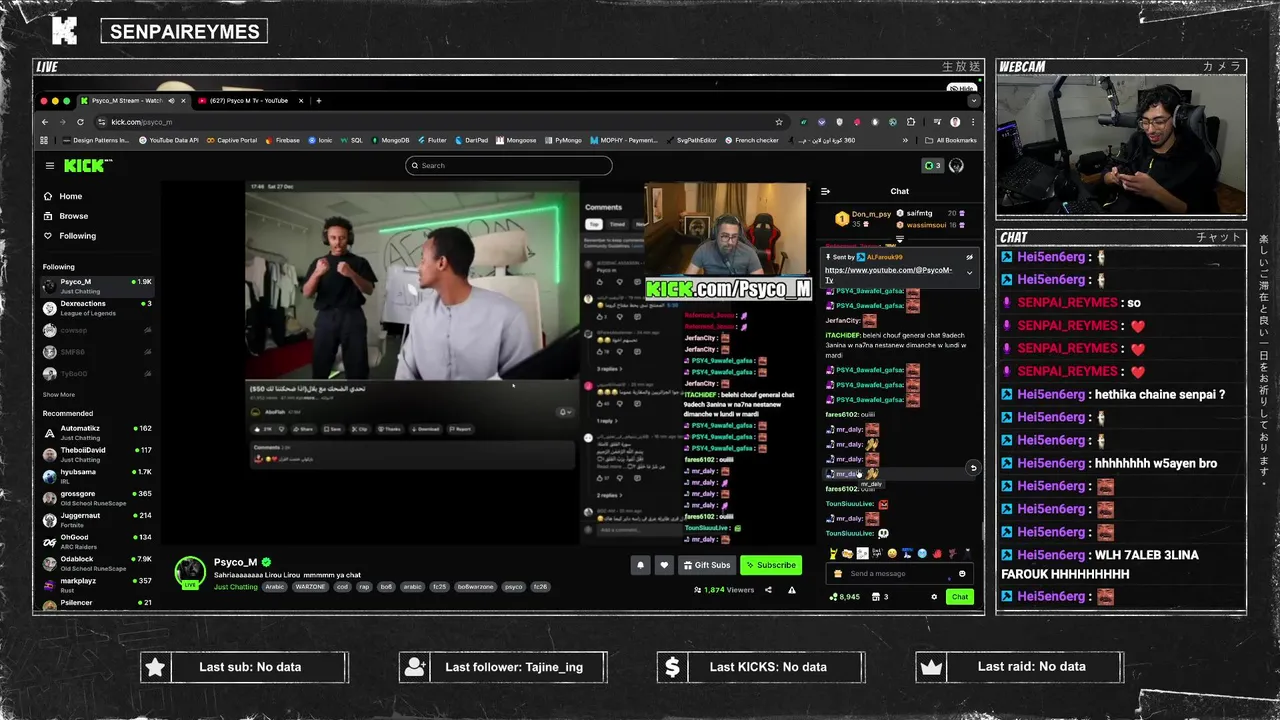Image resolution: width=1280 pixels, height=720 pixels.
Task: Open Chrome three-dot menu
Action: click(x=973, y=122)
